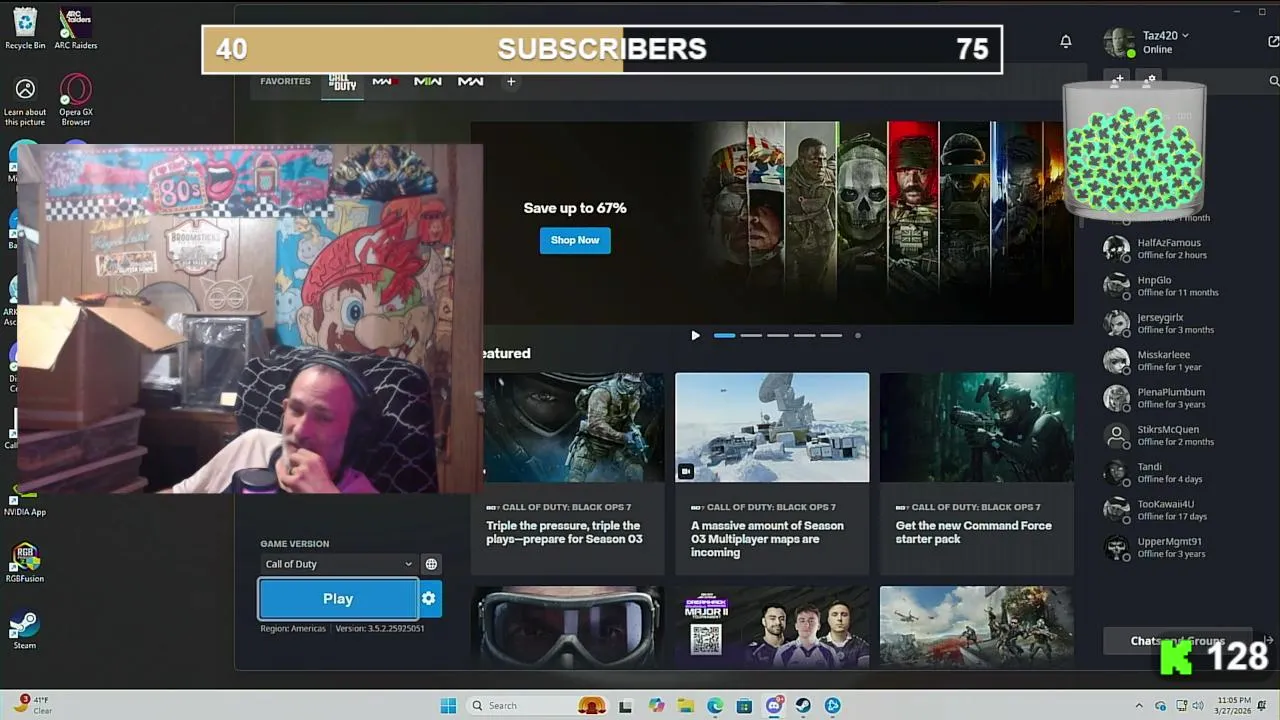Open the Chats and Groups panel

(1177, 641)
